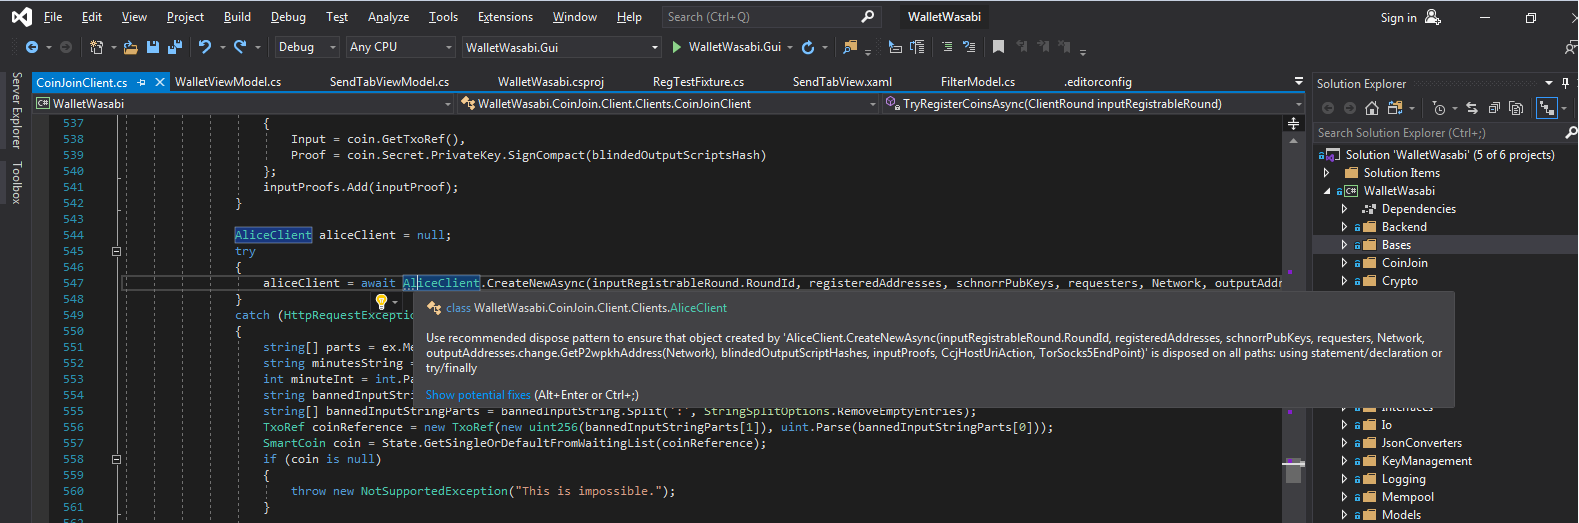
Task: Collapse the try block outlining box
Action: (116, 251)
